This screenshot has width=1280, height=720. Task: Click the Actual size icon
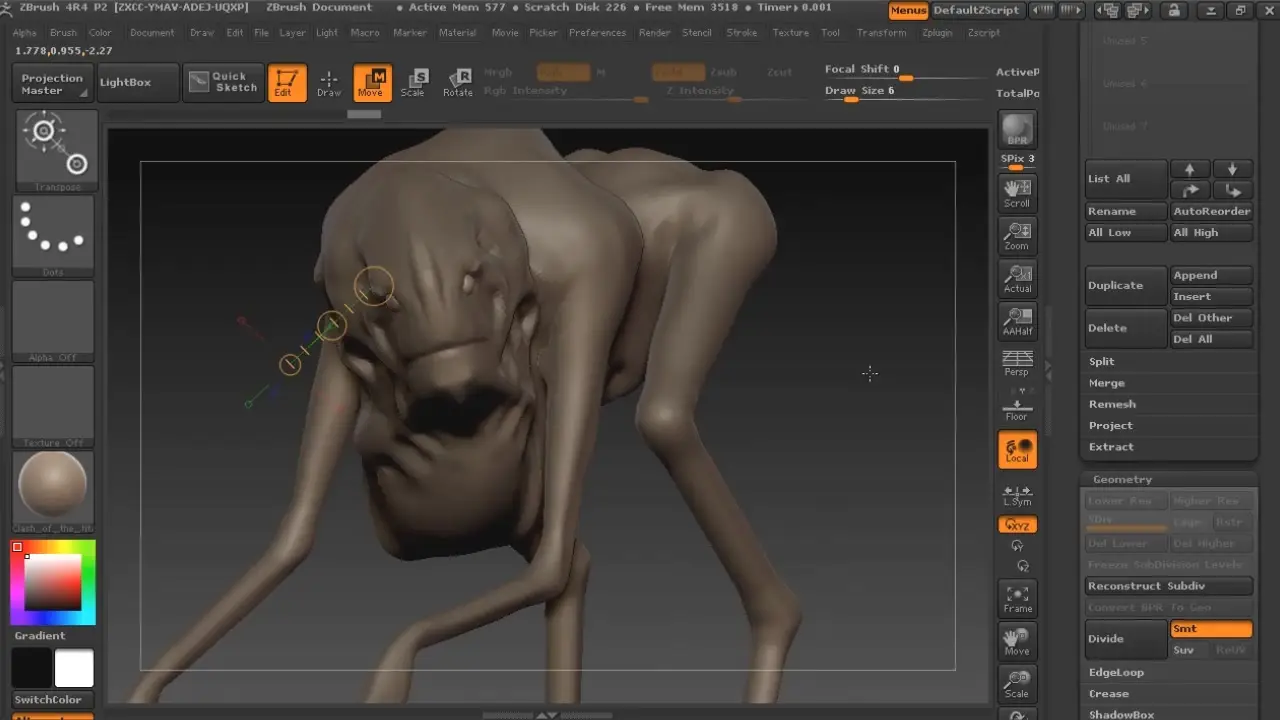[x=1017, y=279]
